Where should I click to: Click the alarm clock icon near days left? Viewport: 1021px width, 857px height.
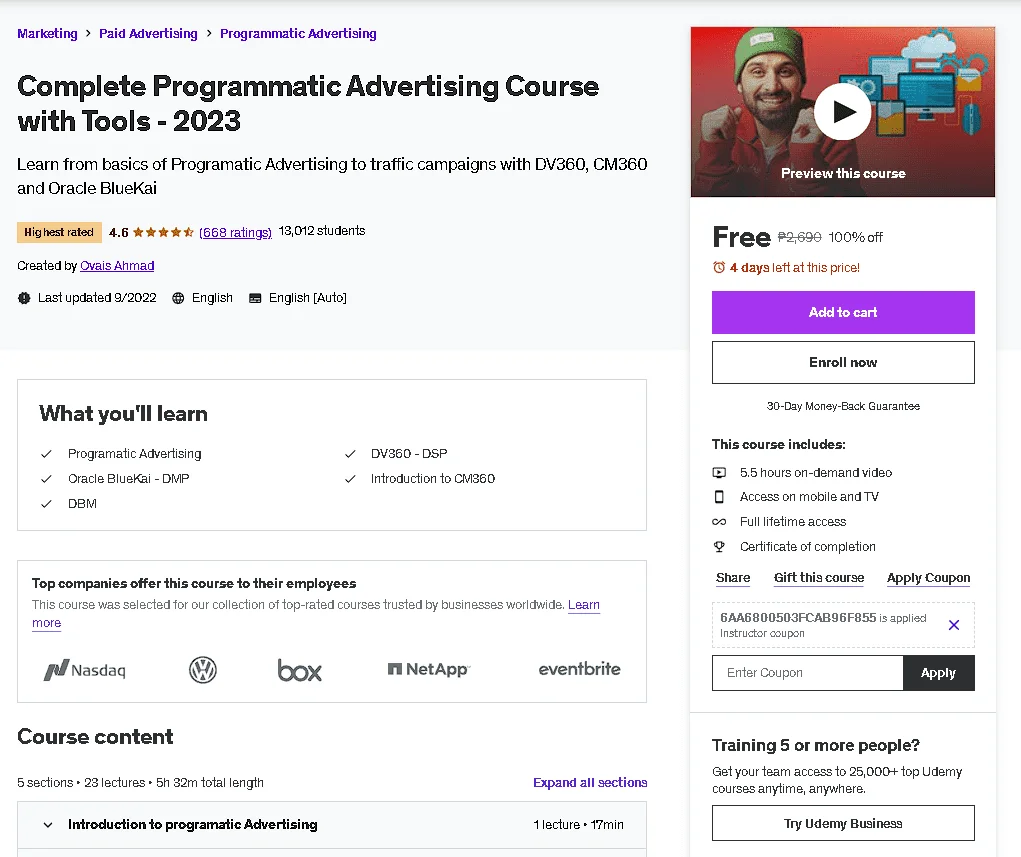pos(719,268)
